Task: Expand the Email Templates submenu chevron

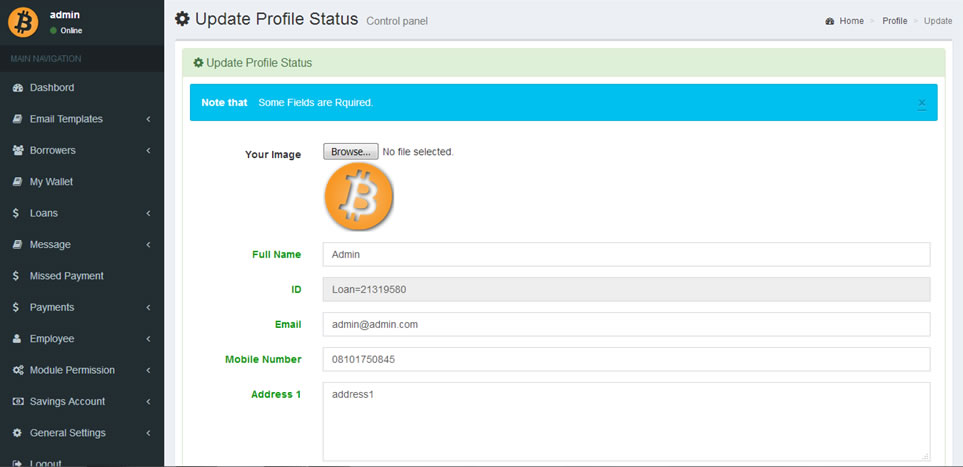Action: (148, 120)
